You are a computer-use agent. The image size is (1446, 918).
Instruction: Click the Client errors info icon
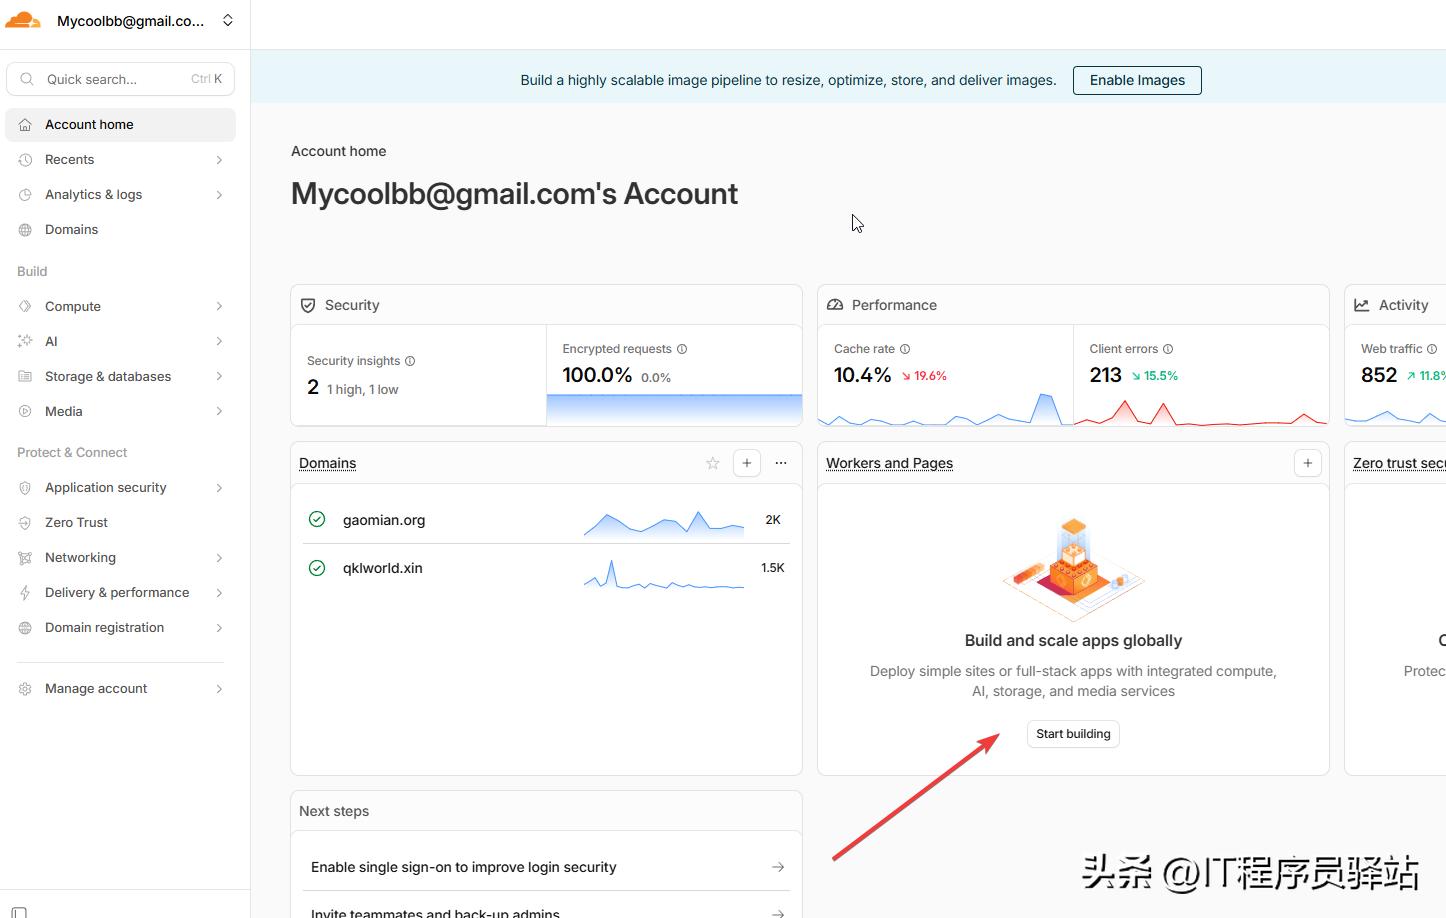1168,349
